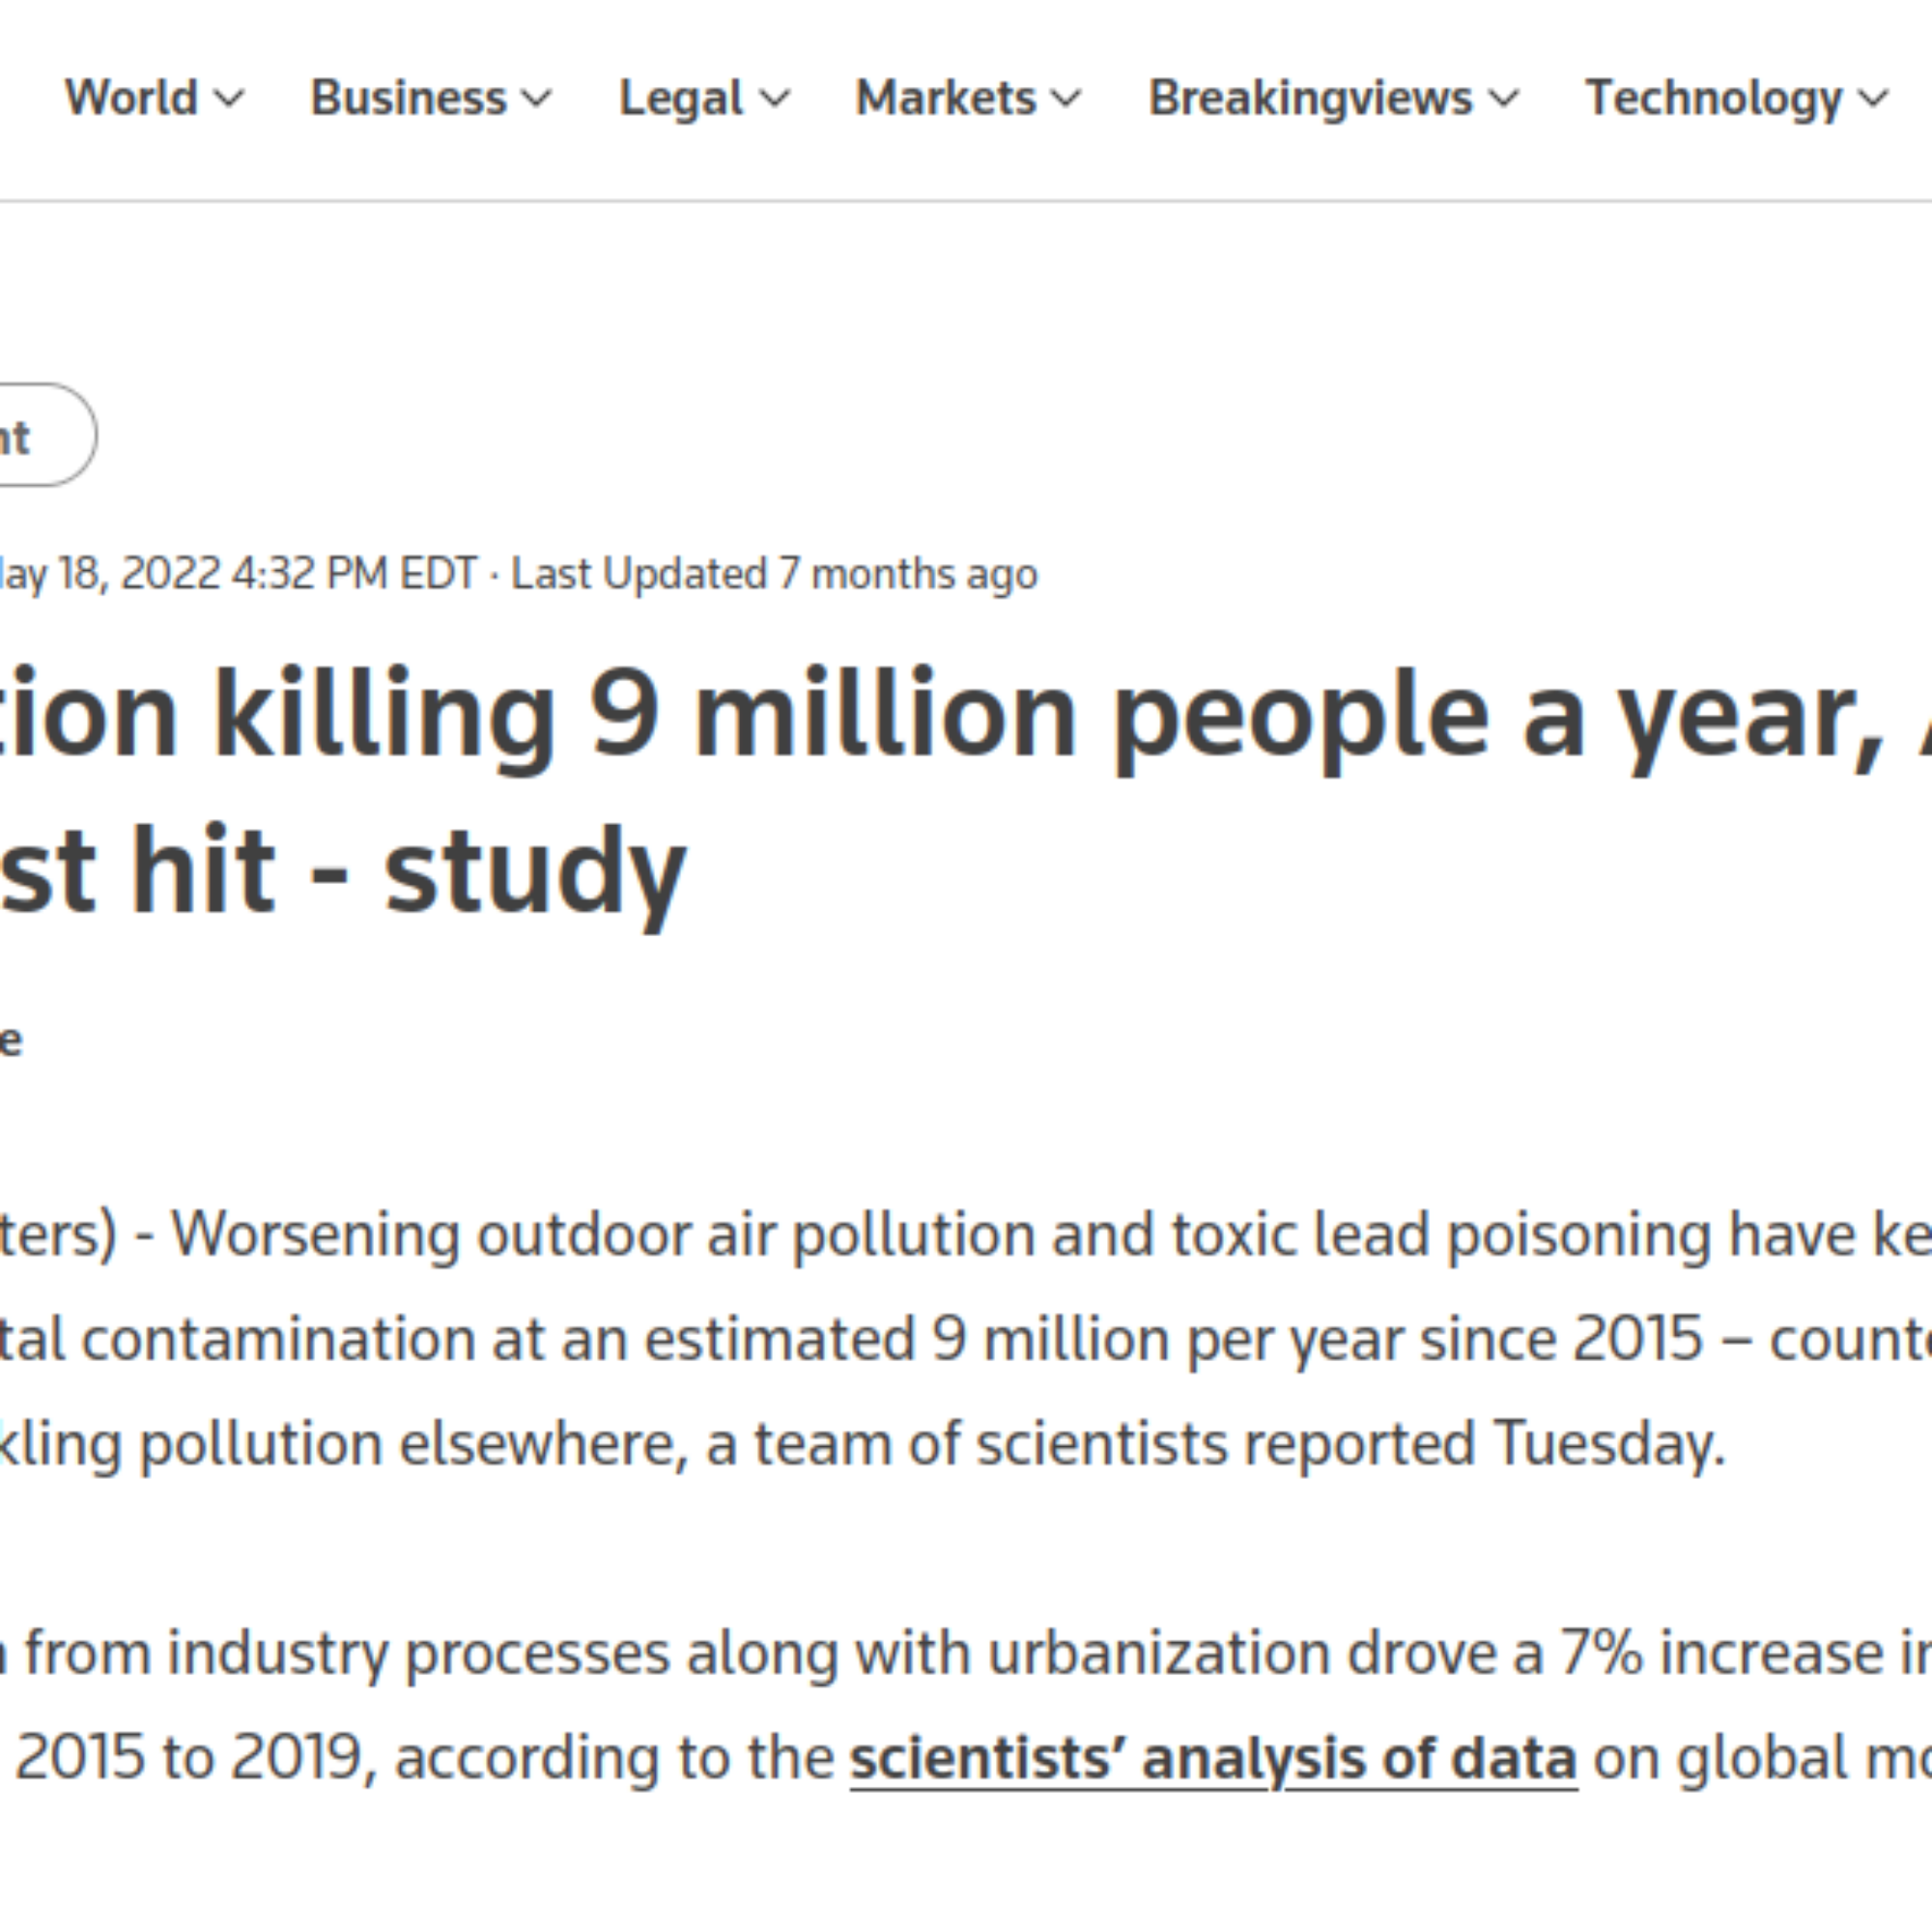The image size is (1932, 1932).
Task: Expand the Breakingviews dropdown chevron
Action: pos(1503,99)
